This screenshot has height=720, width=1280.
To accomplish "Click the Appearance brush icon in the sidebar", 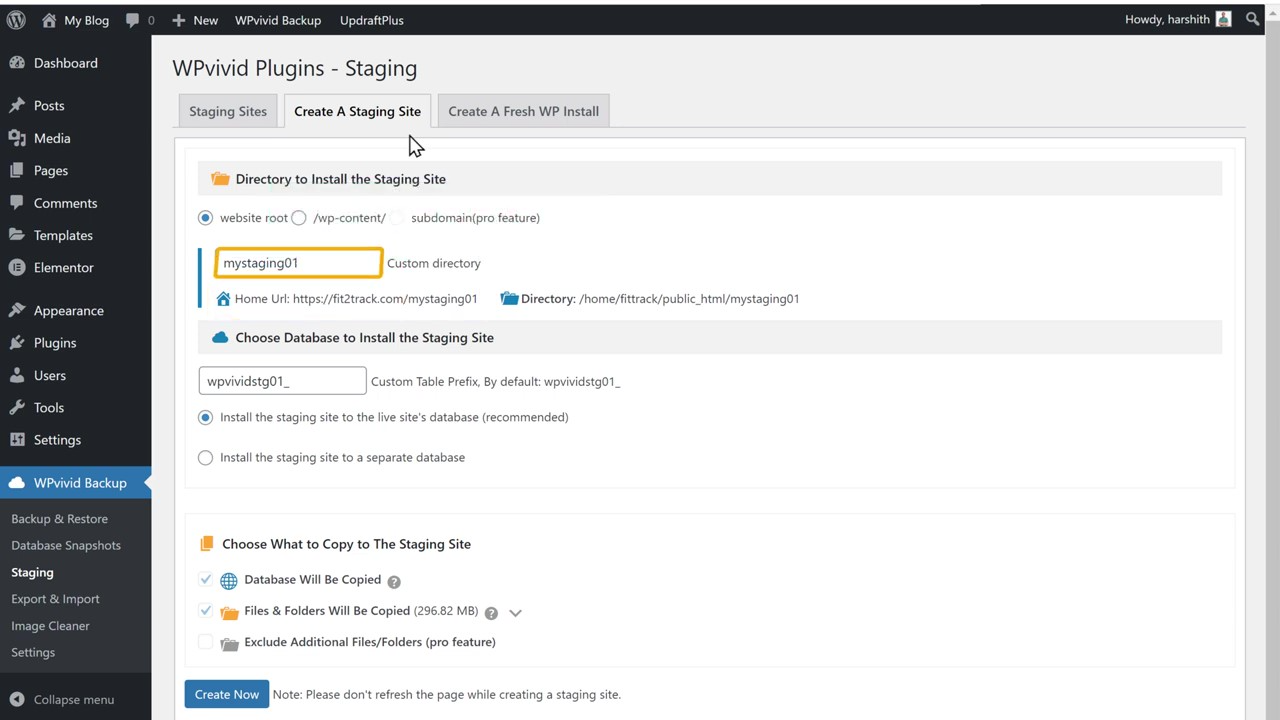I will tap(17, 310).
